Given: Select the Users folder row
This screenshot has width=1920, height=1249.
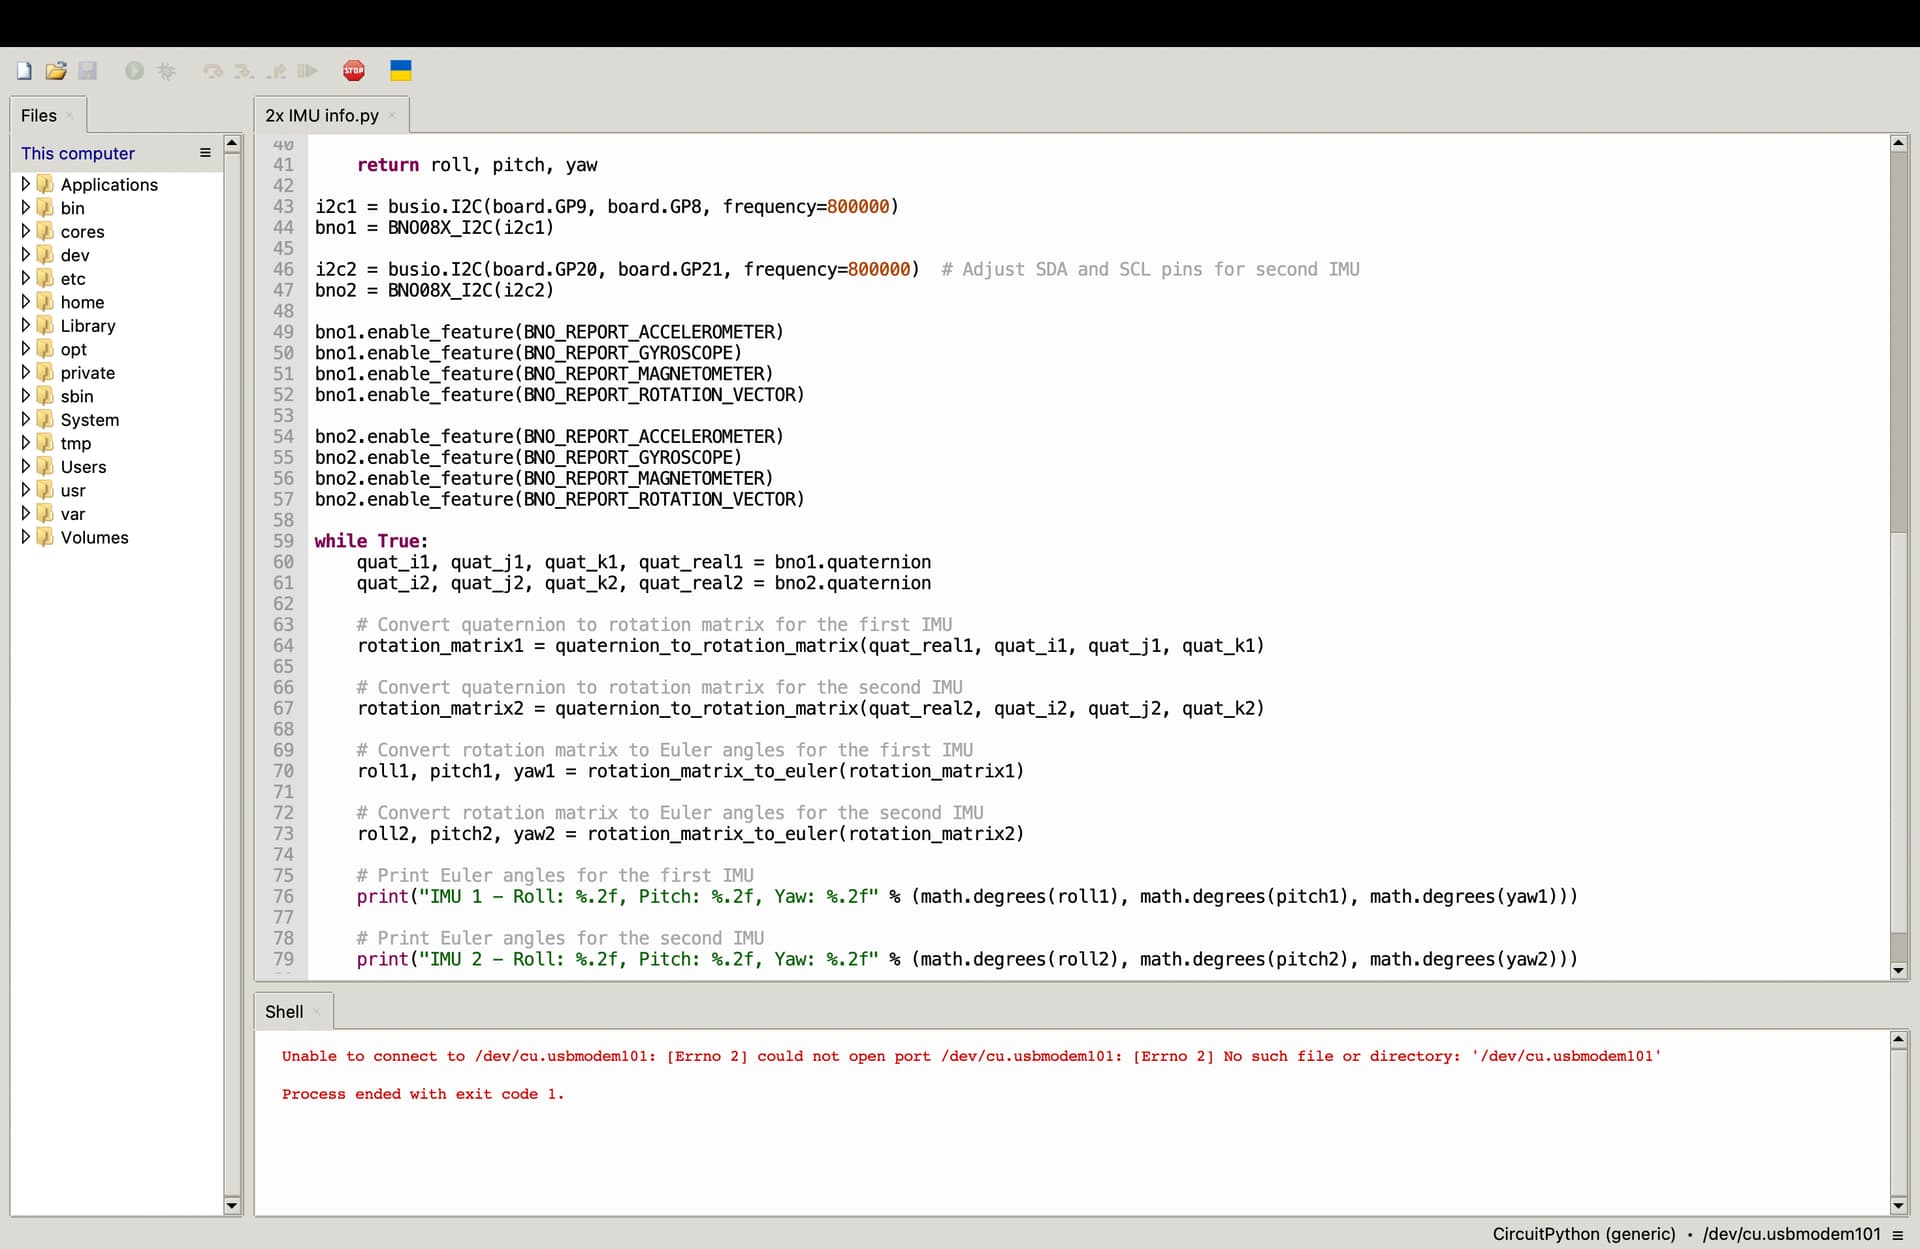Looking at the screenshot, I should [117, 467].
